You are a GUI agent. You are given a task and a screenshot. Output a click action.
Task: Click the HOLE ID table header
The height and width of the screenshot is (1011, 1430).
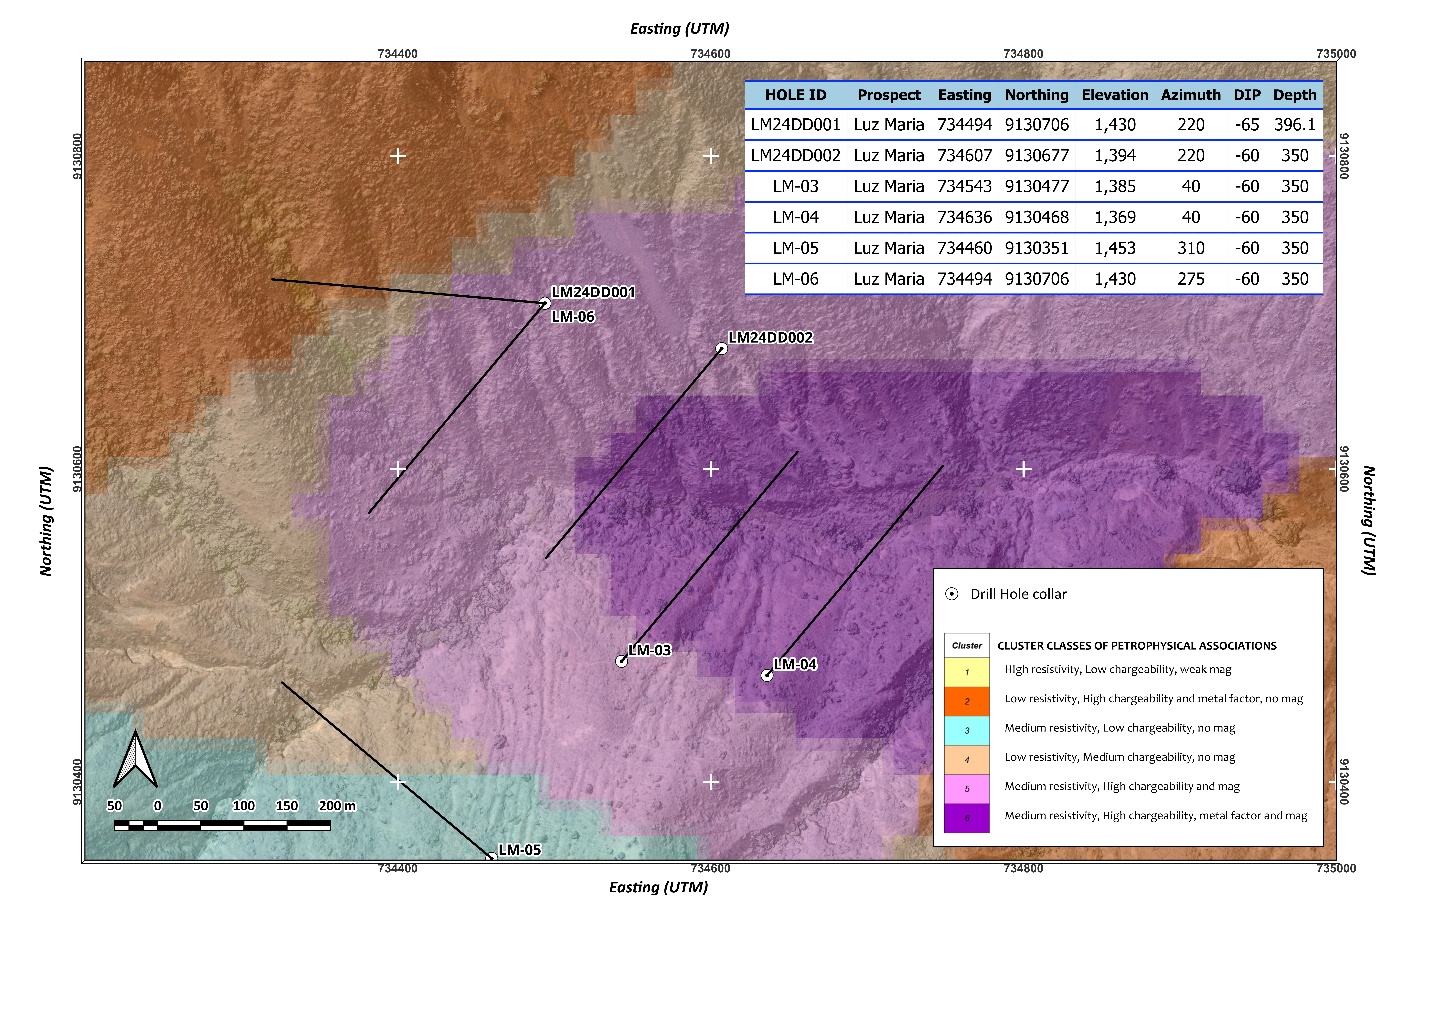point(796,95)
